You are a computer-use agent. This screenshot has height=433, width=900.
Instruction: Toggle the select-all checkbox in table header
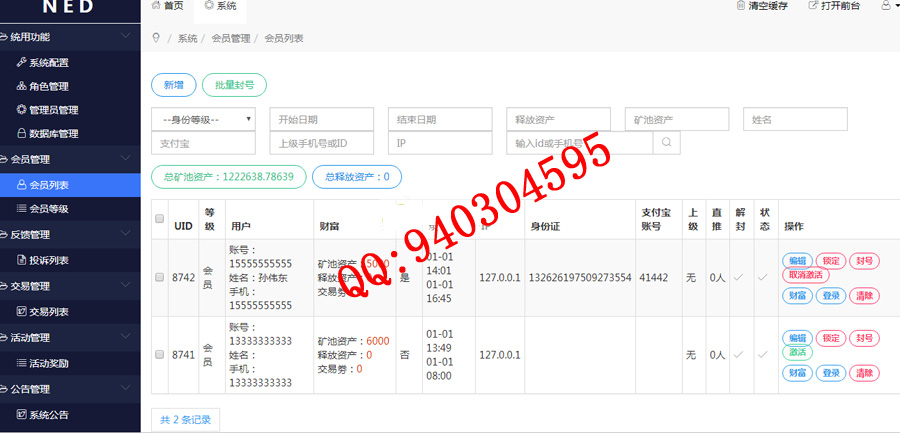[x=159, y=219]
